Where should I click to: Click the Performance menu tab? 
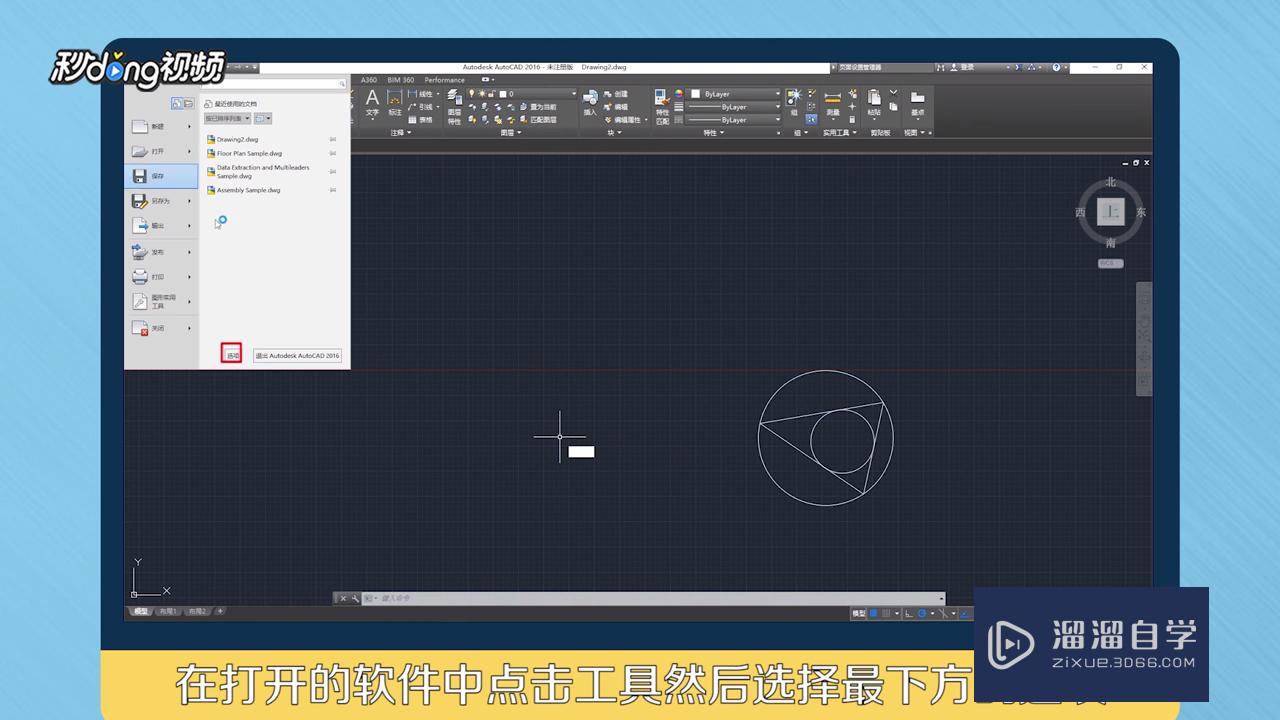point(443,80)
